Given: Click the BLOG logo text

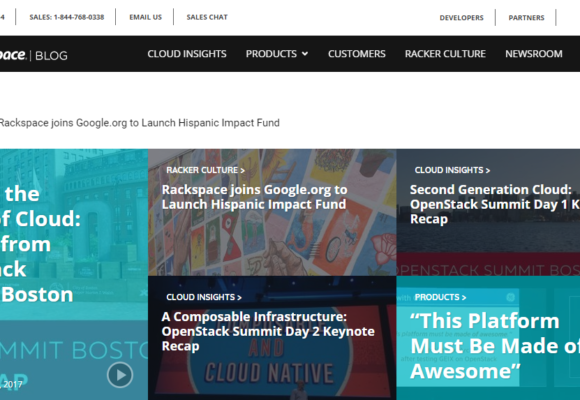Looking at the screenshot, I should point(51,56).
